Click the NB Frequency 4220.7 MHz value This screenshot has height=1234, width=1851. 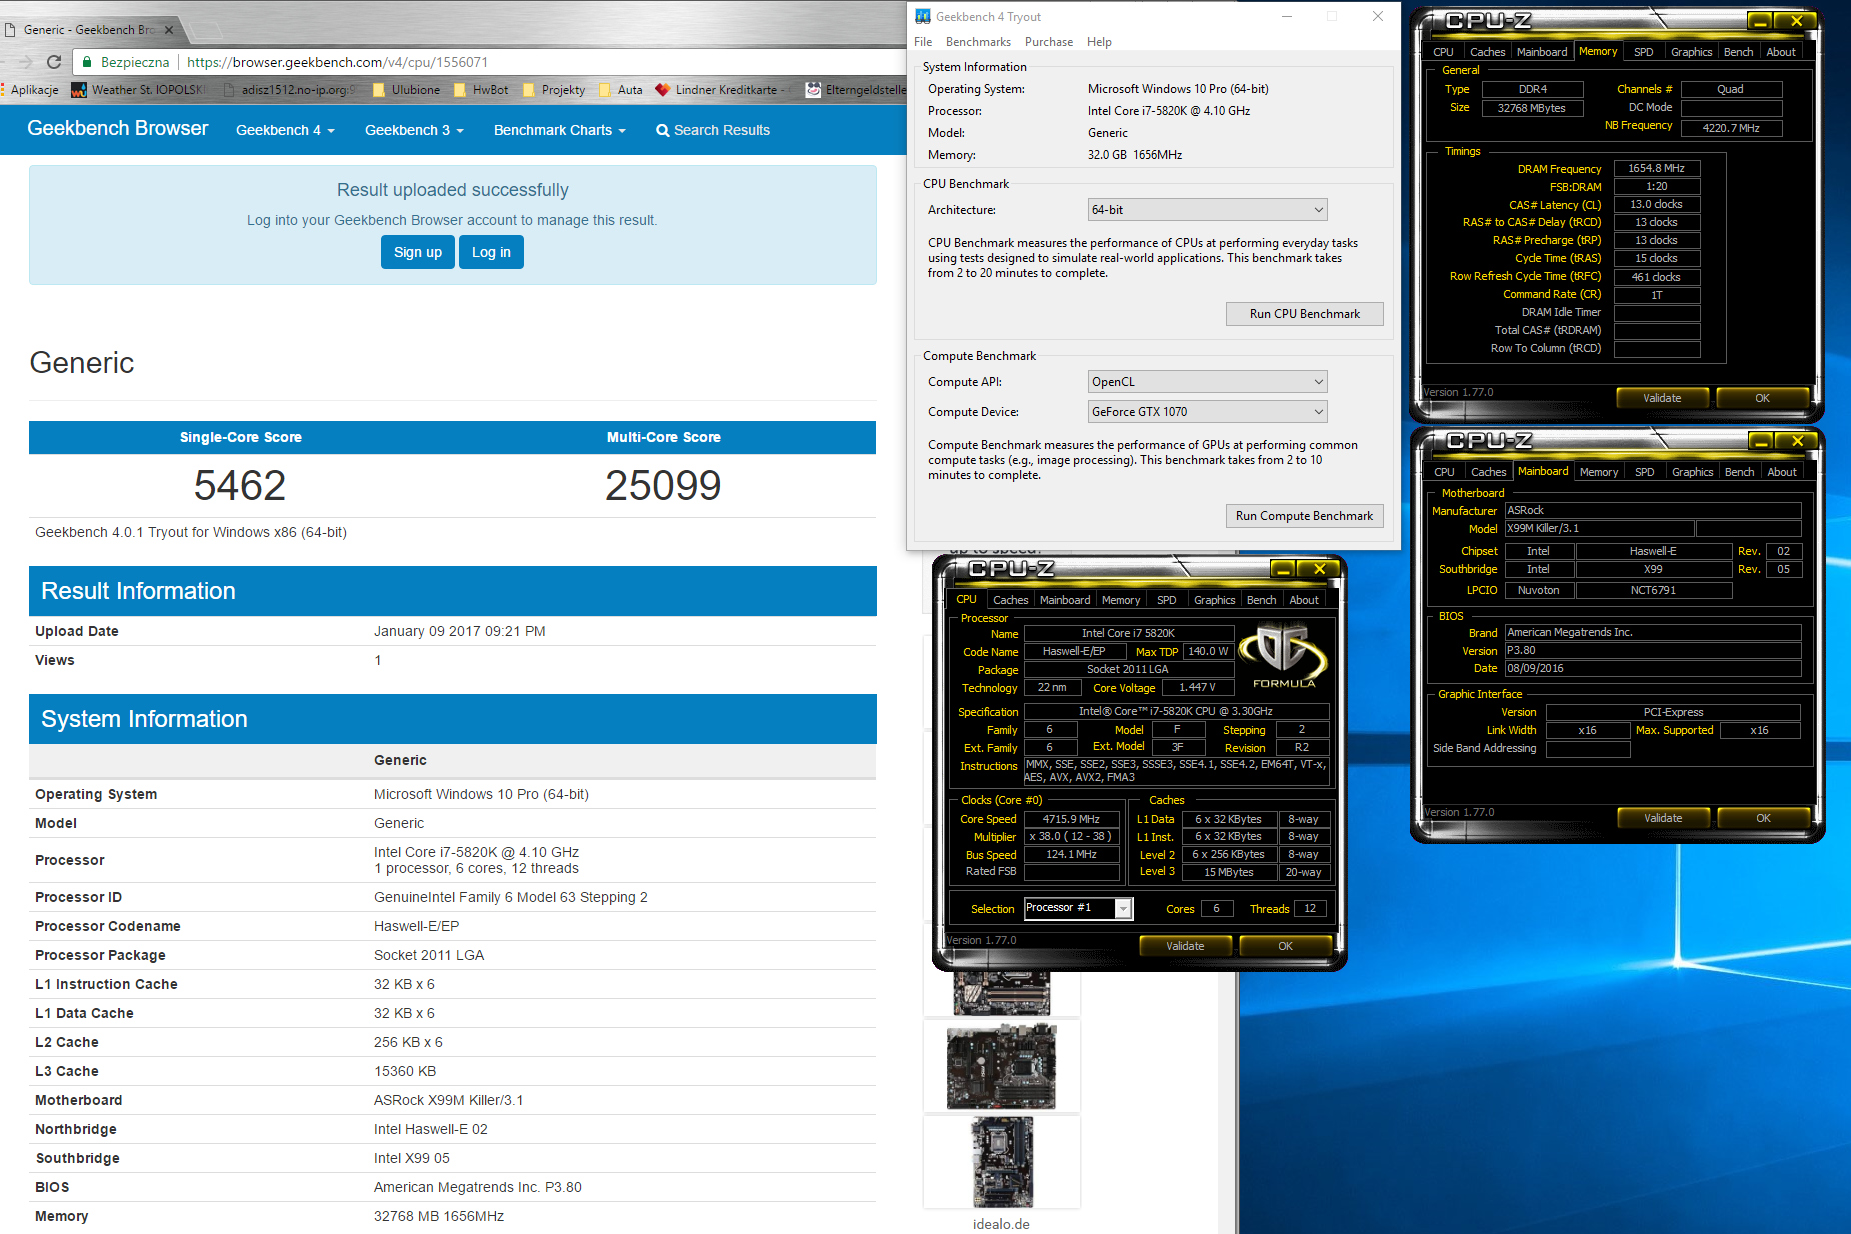click(1731, 128)
